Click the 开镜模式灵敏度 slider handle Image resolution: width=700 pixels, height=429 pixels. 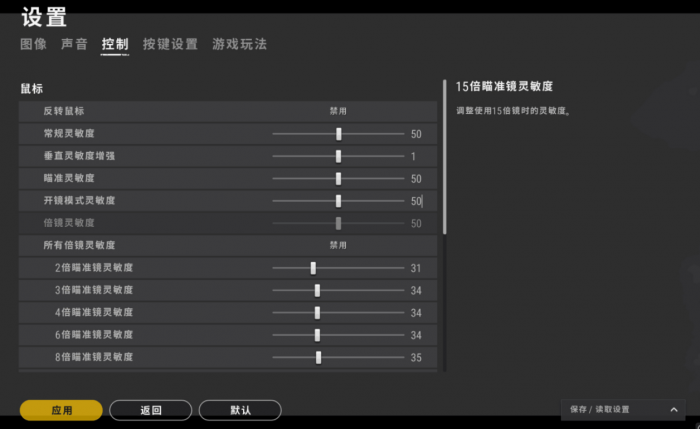[338, 201]
